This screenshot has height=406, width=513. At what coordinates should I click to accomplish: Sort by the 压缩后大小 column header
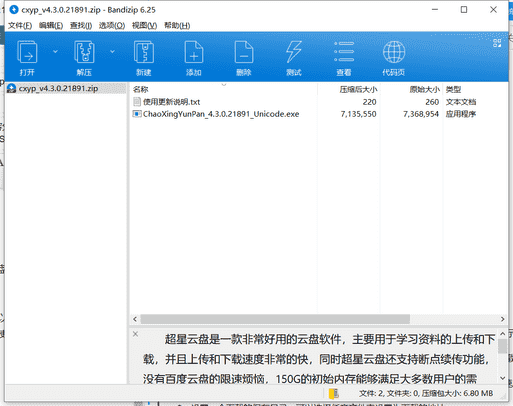pos(358,89)
